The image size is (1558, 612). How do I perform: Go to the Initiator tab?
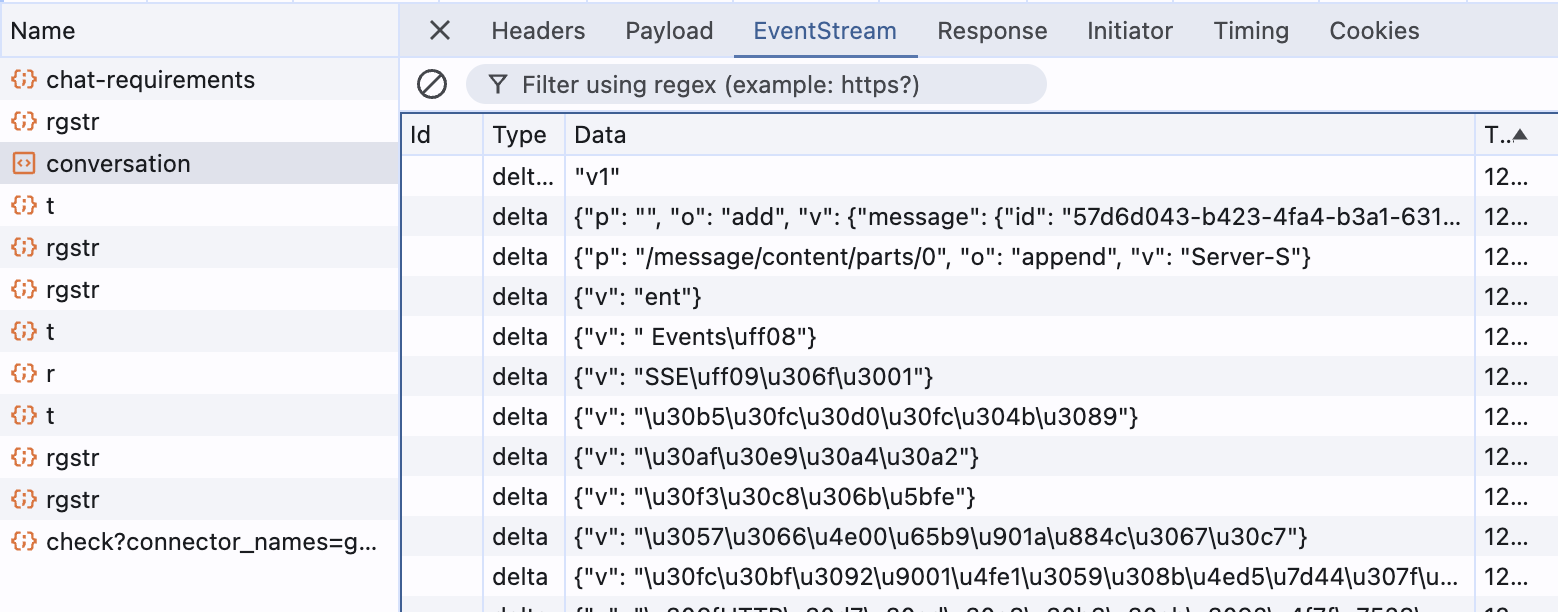pyautogui.click(x=1130, y=31)
